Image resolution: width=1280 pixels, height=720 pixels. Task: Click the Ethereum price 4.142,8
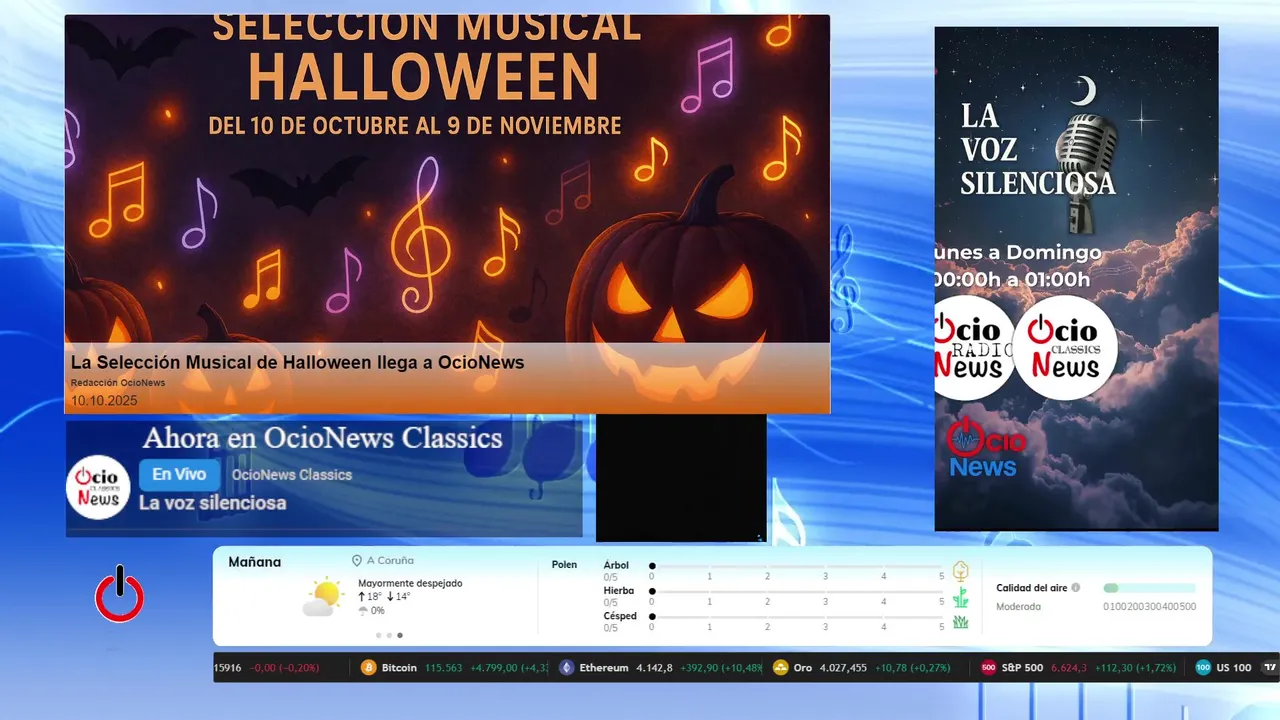[654, 668]
